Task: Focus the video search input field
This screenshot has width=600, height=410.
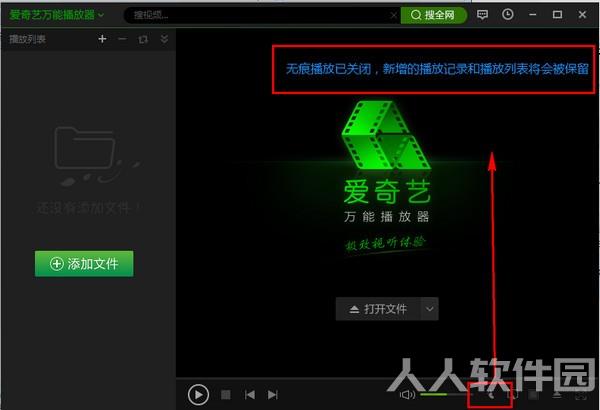Action: coord(260,15)
